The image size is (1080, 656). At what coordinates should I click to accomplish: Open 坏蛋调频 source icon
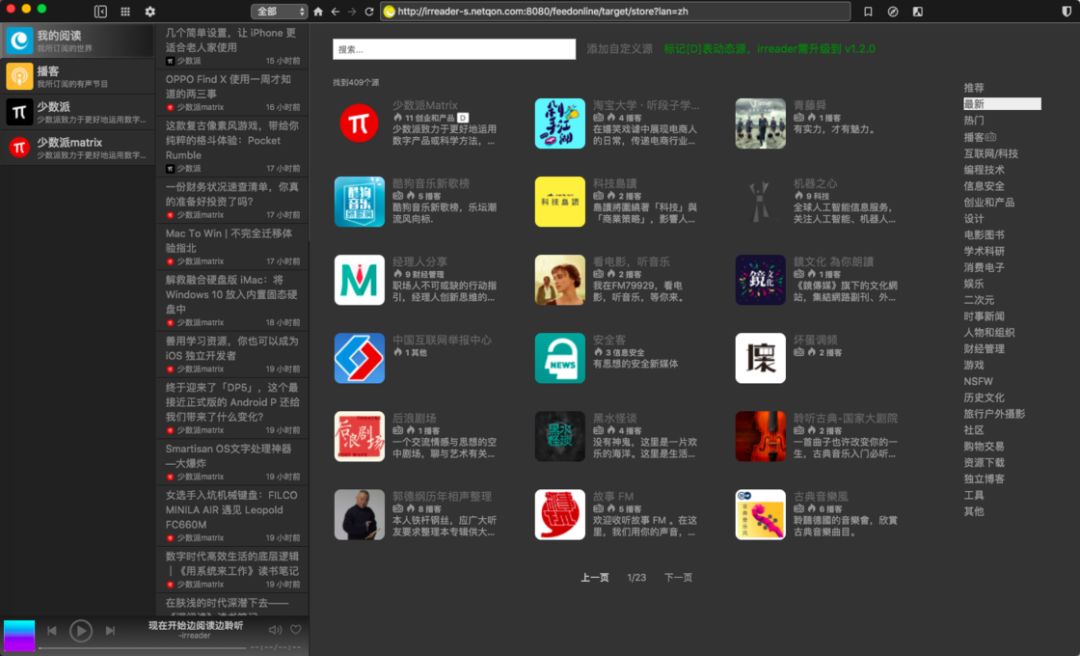pyautogui.click(x=760, y=358)
